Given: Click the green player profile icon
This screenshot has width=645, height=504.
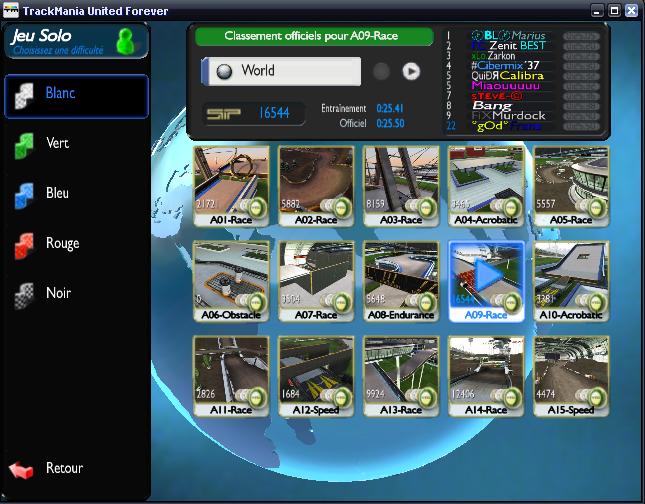Looking at the screenshot, I should (126, 41).
